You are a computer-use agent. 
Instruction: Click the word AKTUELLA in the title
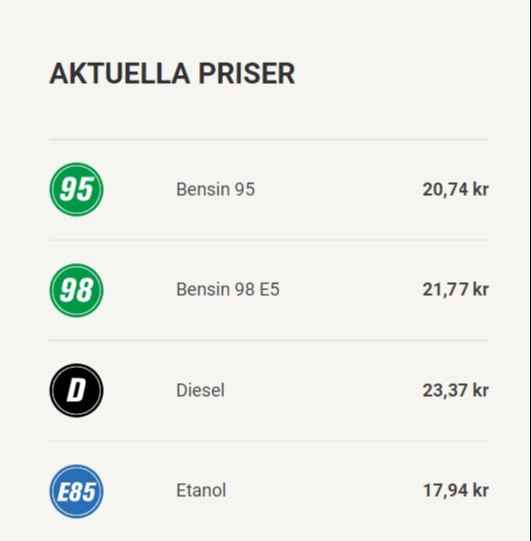click(119, 73)
